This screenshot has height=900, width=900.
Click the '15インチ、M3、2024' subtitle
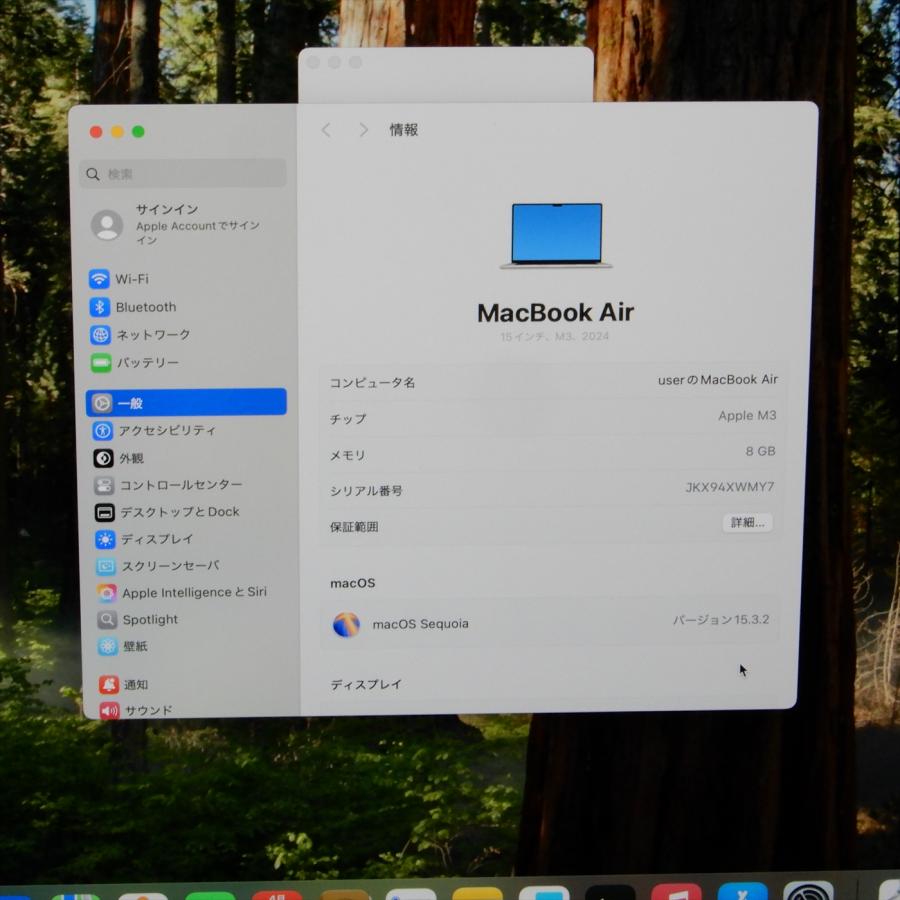[554, 336]
